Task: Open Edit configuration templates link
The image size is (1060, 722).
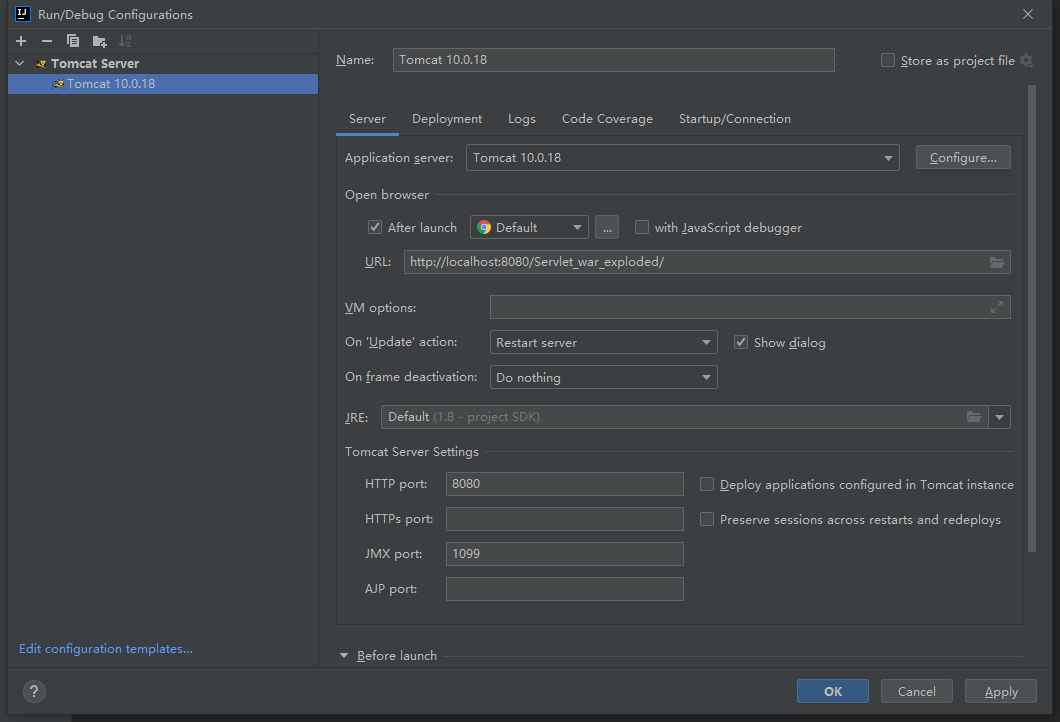Action: tap(105, 648)
